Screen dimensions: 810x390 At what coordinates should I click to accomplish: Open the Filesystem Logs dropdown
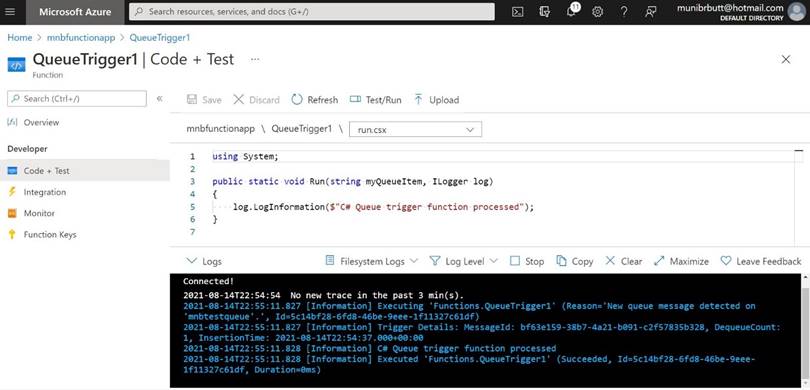pos(371,261)
